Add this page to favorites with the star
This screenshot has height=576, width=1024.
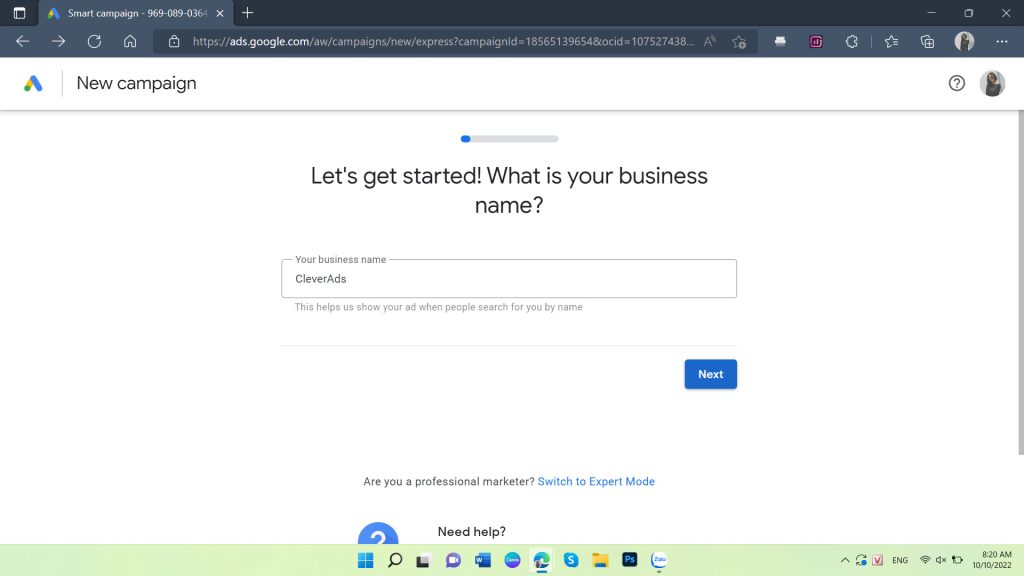pos(738,42)
